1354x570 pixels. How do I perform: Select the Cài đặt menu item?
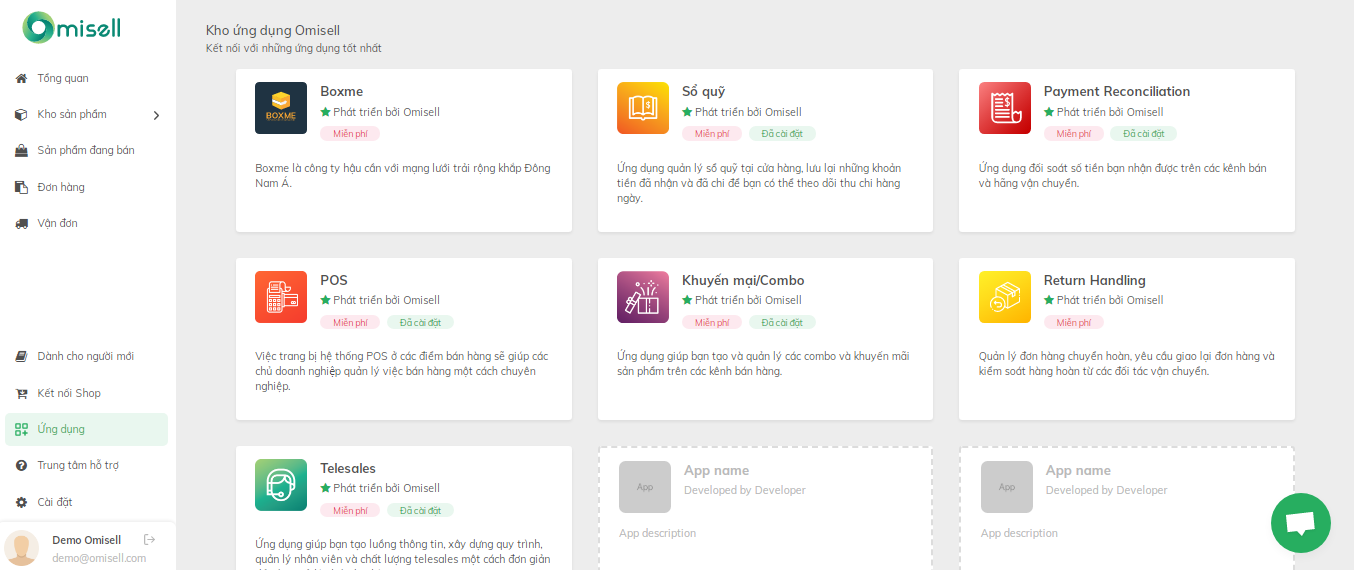[55, 502]
